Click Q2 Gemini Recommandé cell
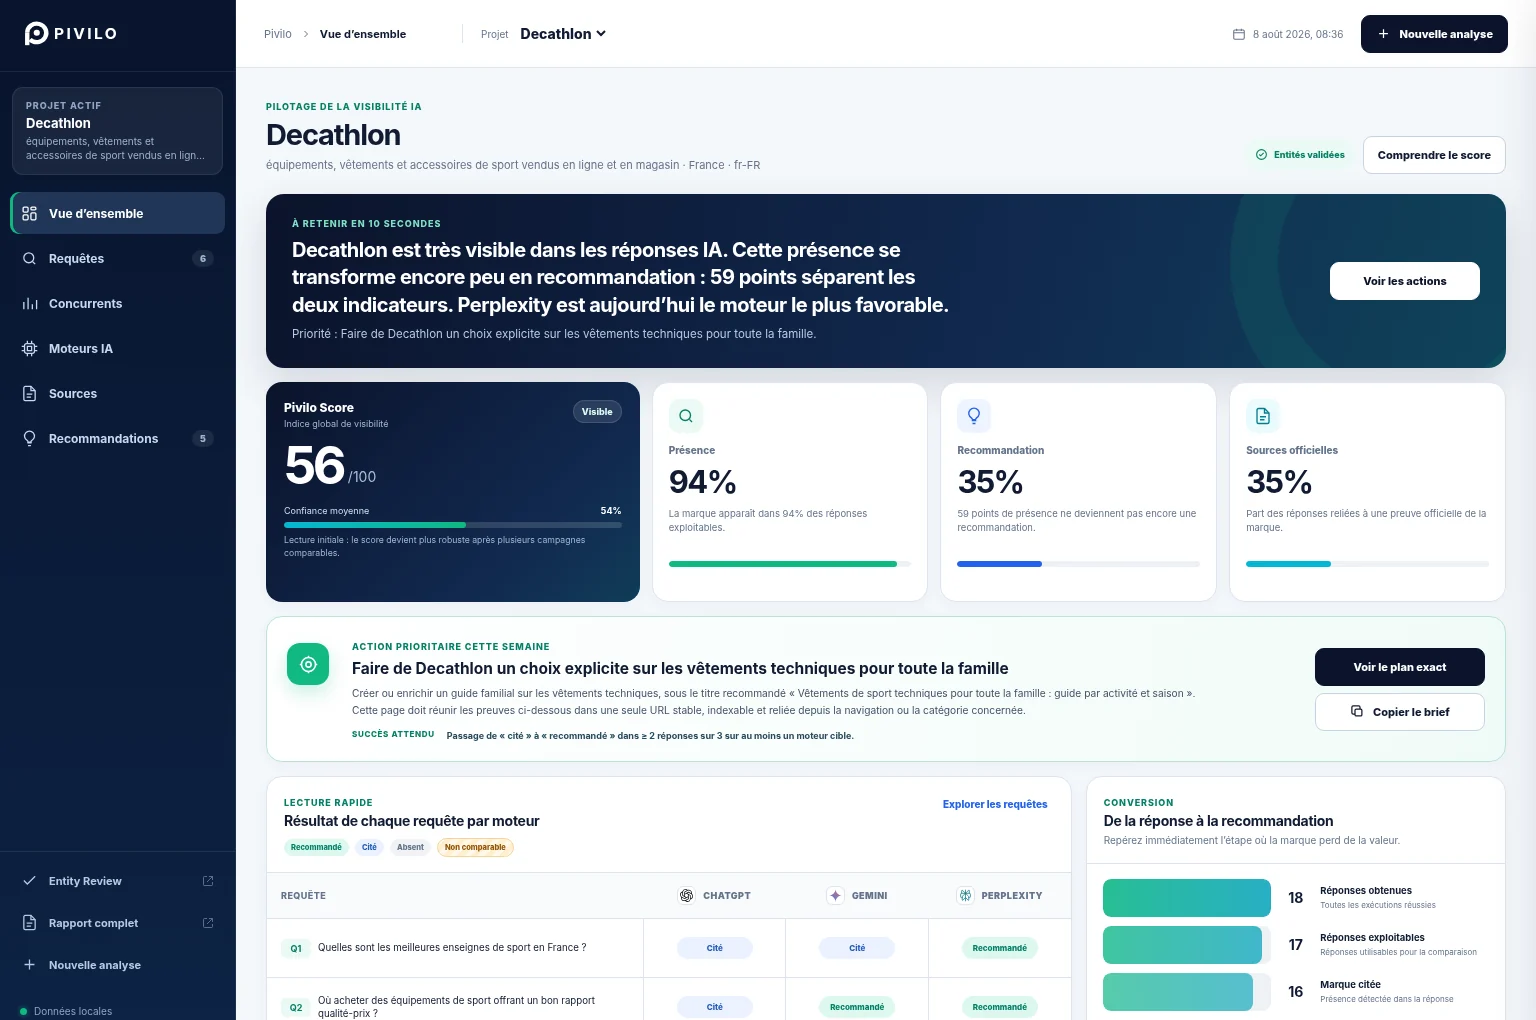This screenshot has width=1536, height=1020. coord(857,1007)
